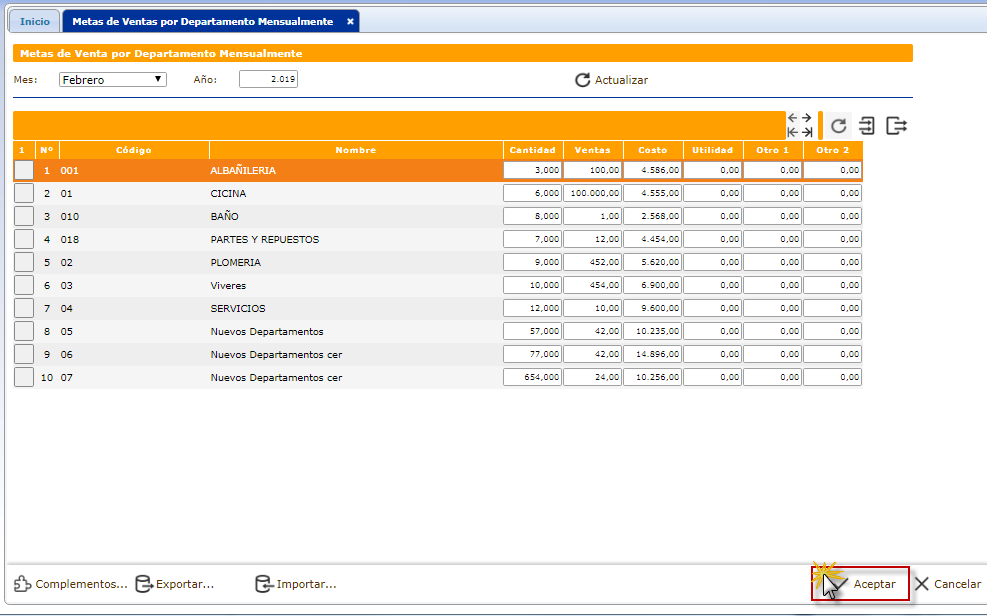Click the grid refresh icon

[839, 126]
